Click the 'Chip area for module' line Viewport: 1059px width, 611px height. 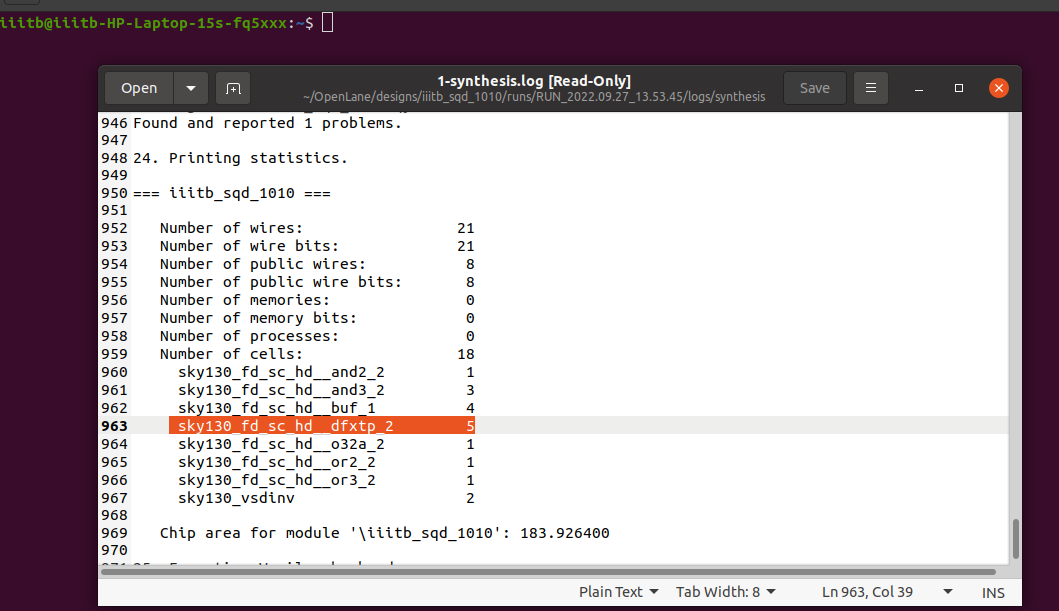pyautogui.click(x=384, y=533)
